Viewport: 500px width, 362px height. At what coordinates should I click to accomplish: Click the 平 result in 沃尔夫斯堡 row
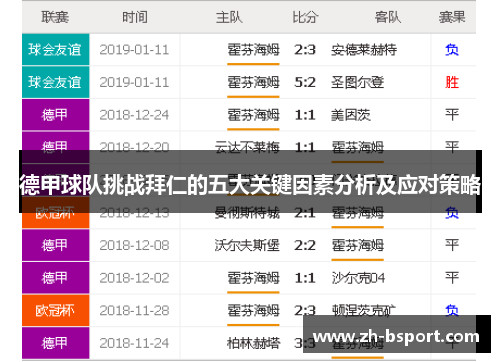coord(452,245)
